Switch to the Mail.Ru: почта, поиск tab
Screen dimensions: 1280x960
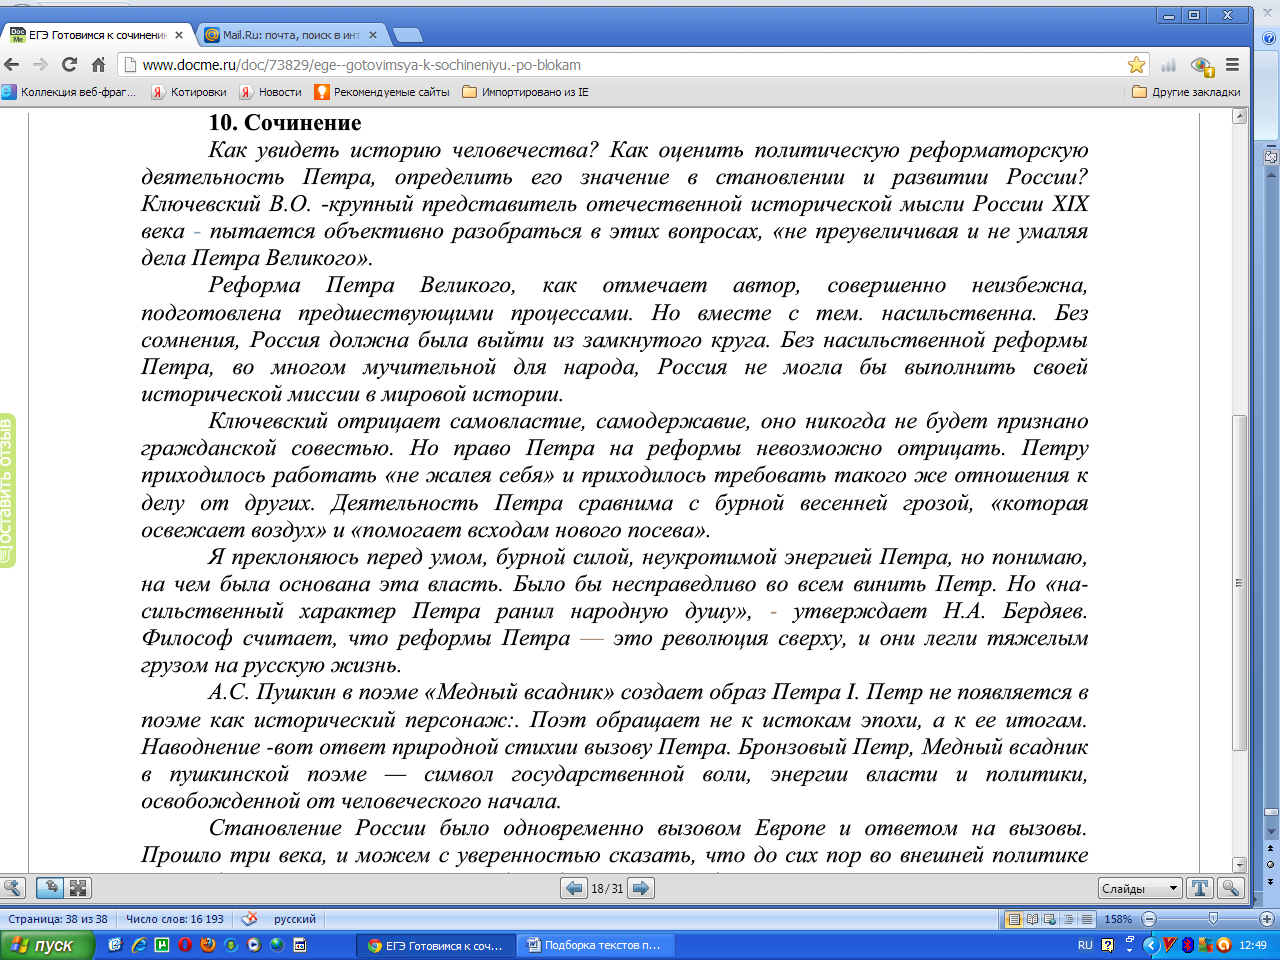point(290,35)
